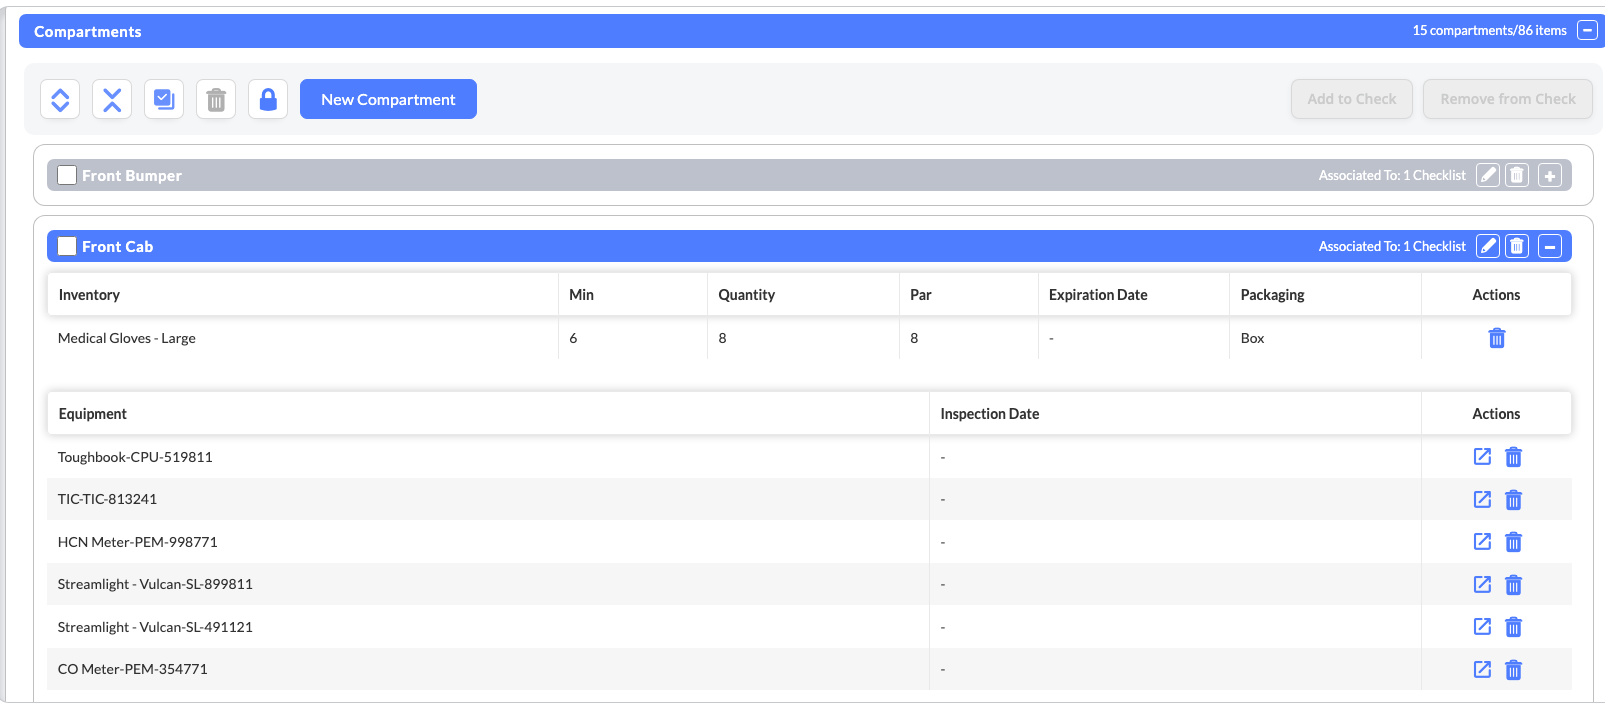
Task: Open Toughbook-CPU-519811 equipment details
Action: pos(1482,456)
